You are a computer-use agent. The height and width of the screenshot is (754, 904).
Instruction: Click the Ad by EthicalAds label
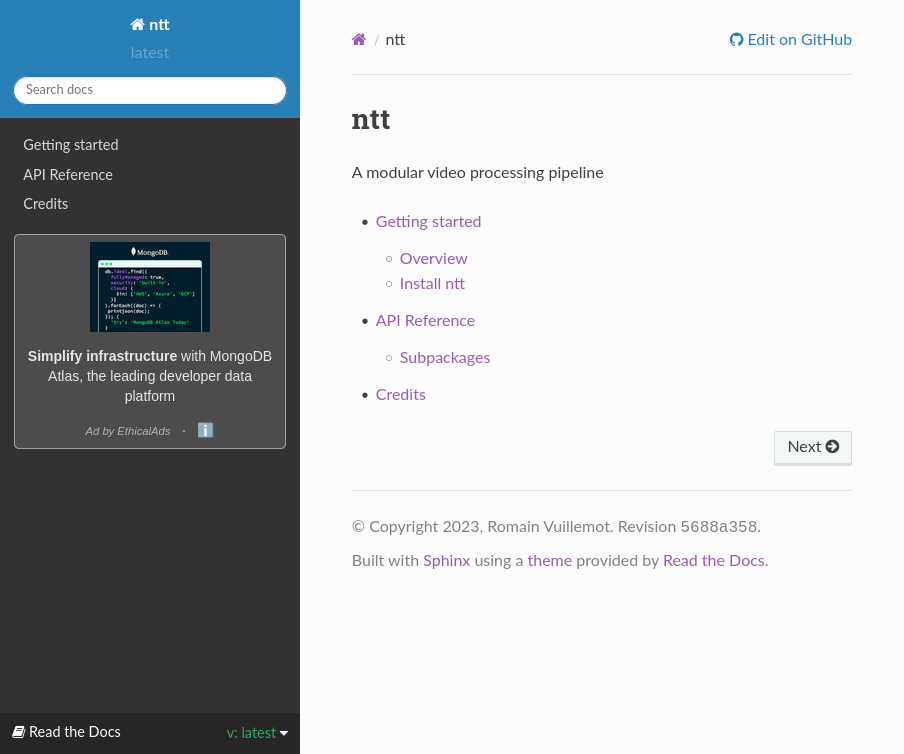coord(128,431)
